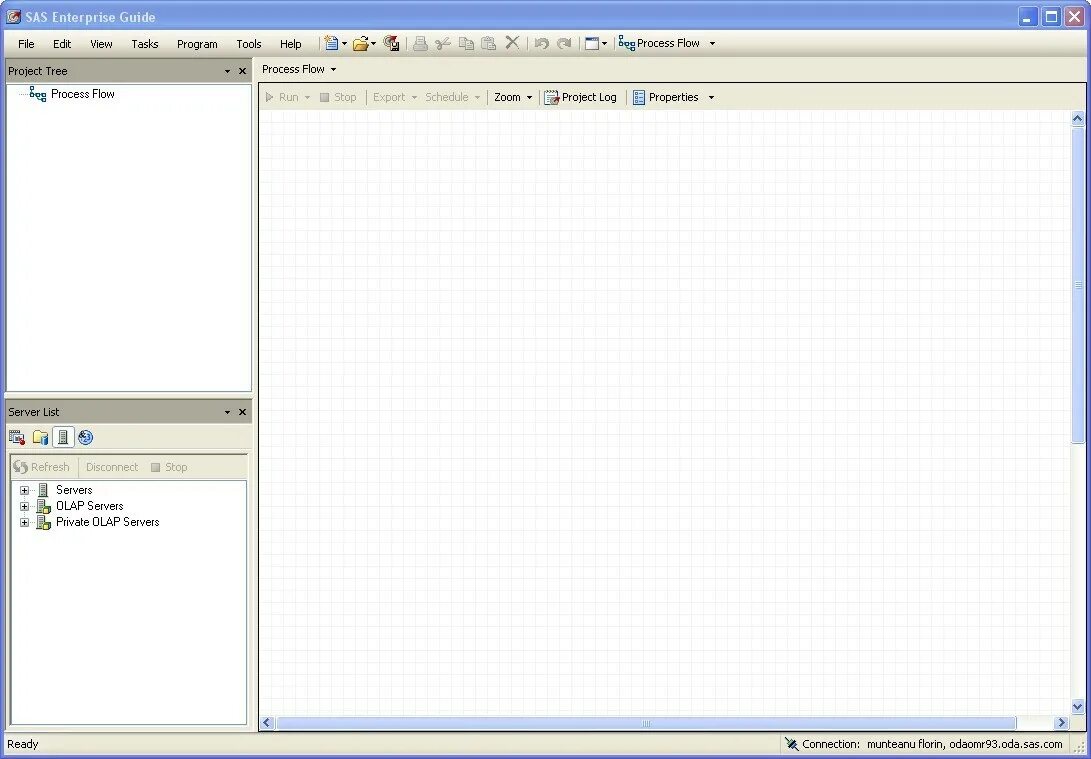Select the Private OLAP Servers item
The image size is (1091, 759).
107,522
